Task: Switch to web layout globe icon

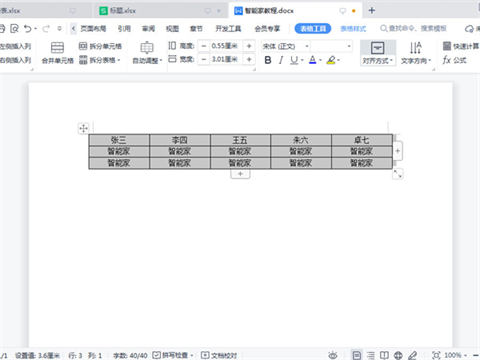Action: [x=398, y=355]
